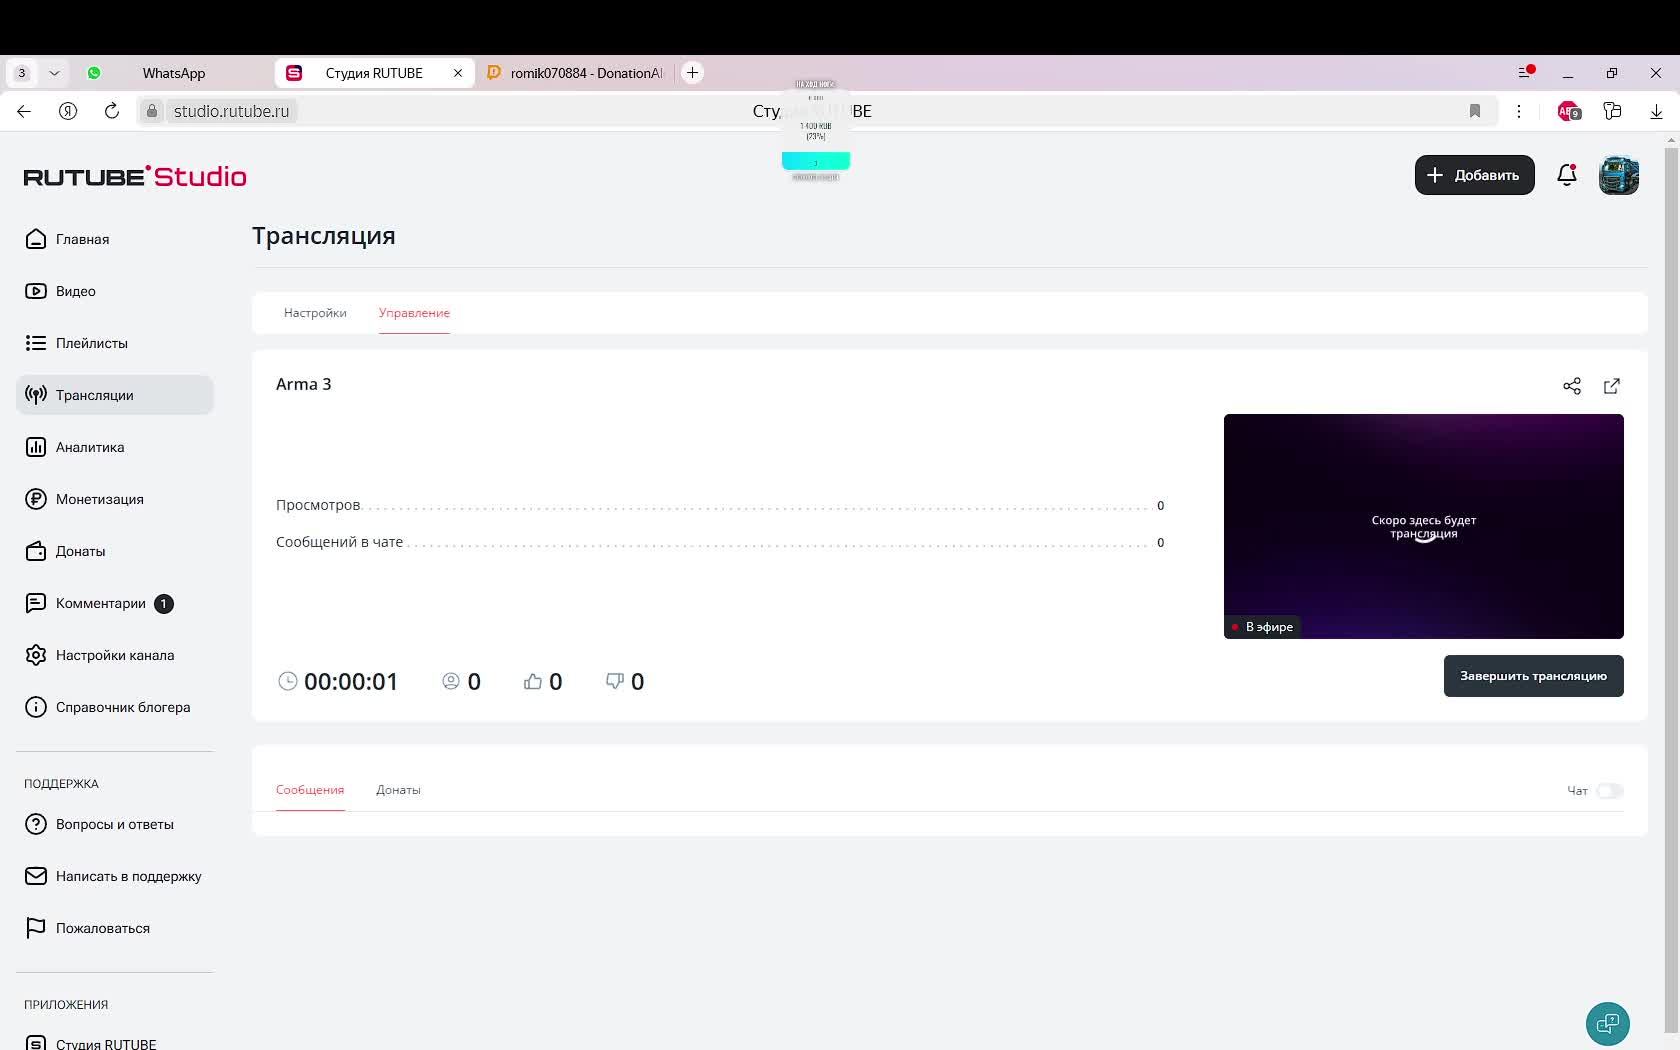Open the channel avatar menu
This screenshot has width=1680, height=1050.
1619,175
